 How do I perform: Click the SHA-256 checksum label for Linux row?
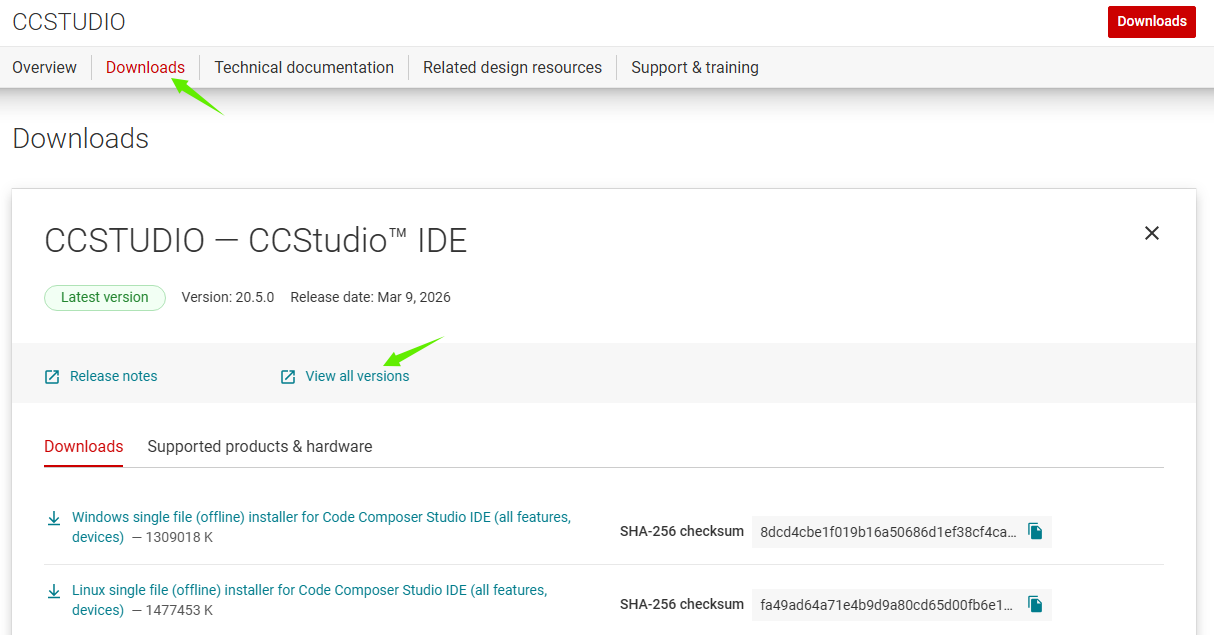click(x=682, y=604)
